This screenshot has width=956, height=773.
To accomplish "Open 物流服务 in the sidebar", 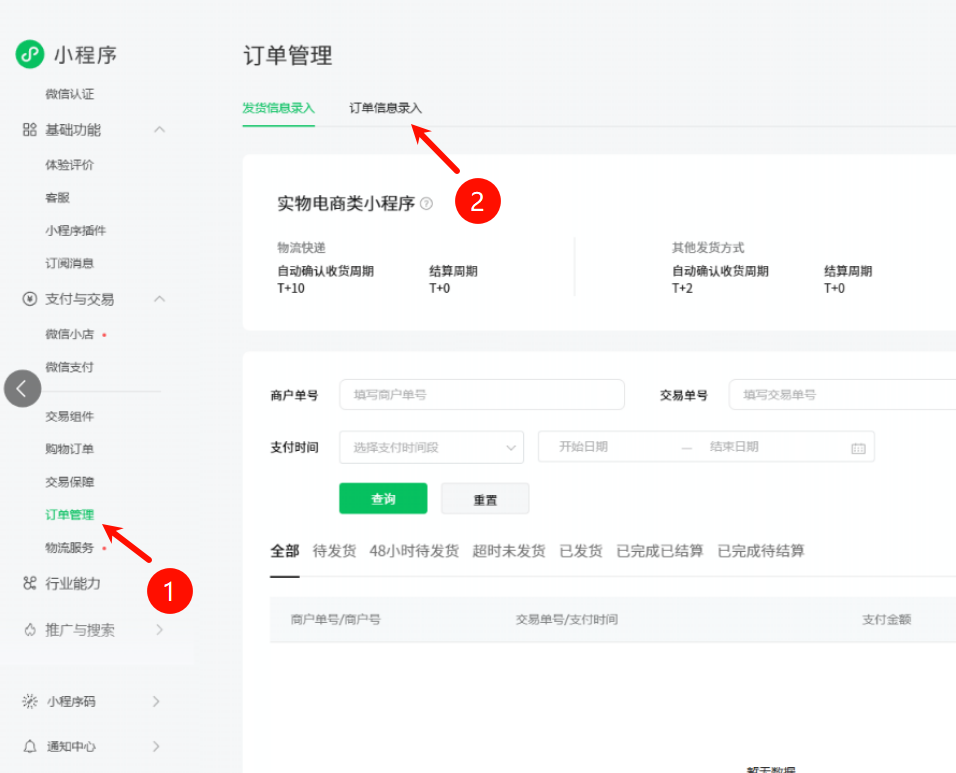I will click(x=69, y=548).
